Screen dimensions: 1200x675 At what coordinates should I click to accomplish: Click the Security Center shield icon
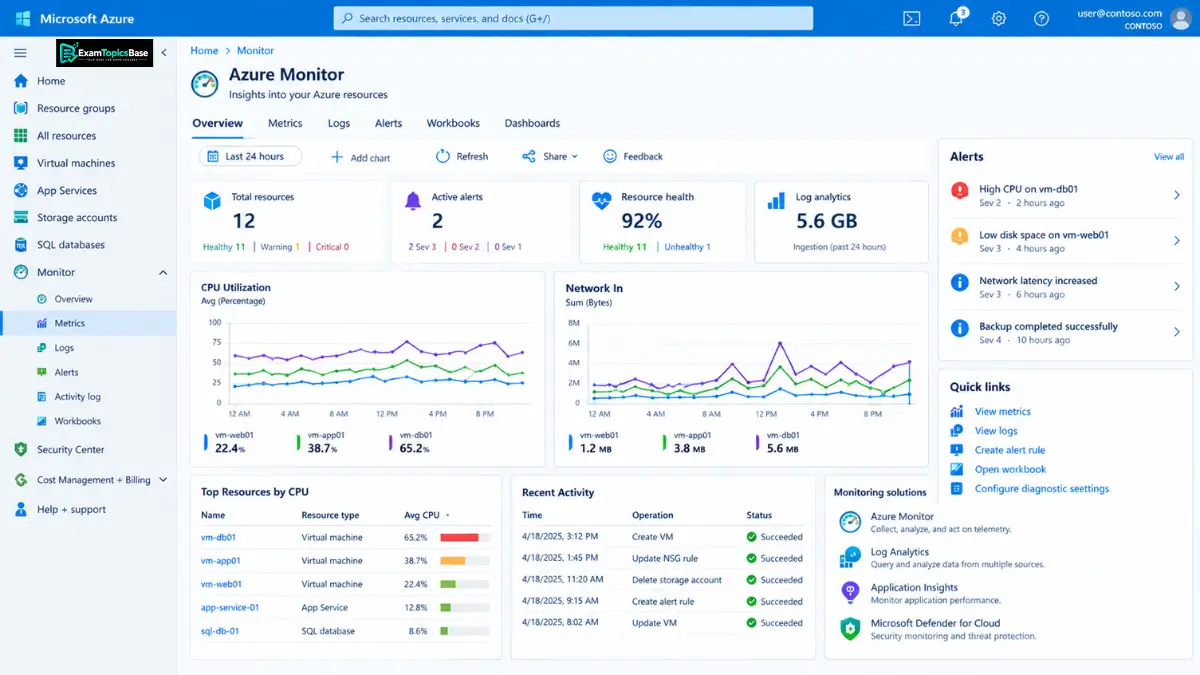click(x=20, y=450)
